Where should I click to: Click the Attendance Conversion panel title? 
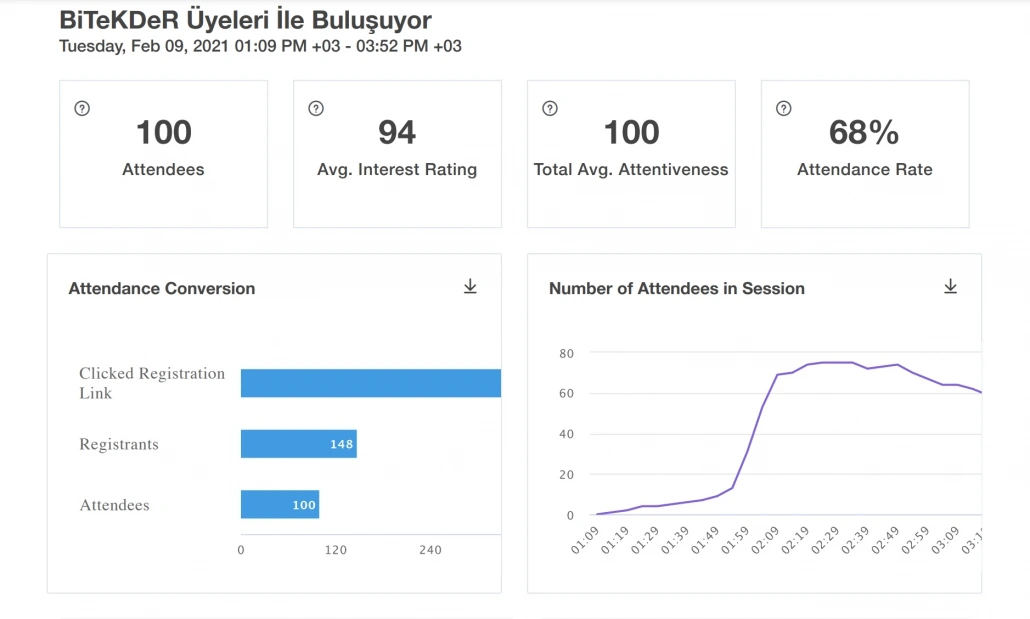pyautogui.click(x=161, y=288)
